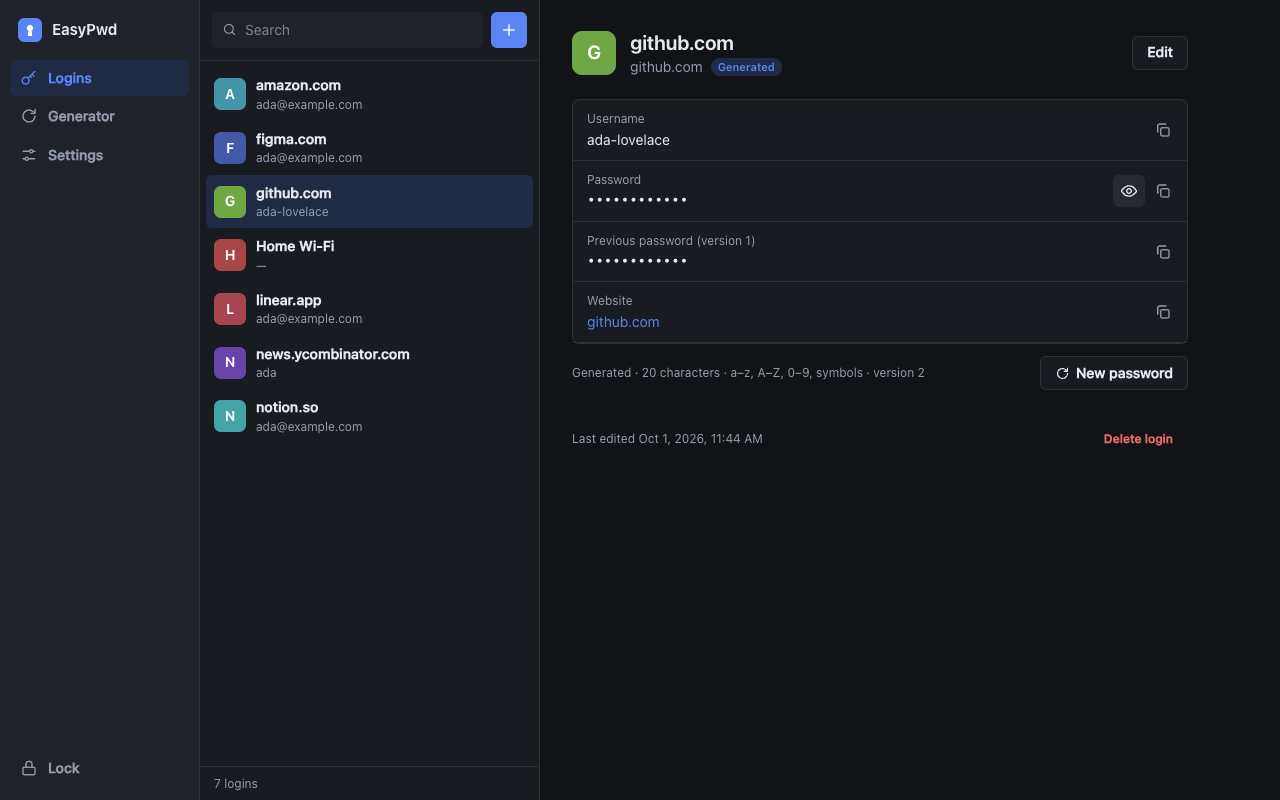Screen dimensions: 1280x800
Task: Edit the github.com login
Action: 1160,53
